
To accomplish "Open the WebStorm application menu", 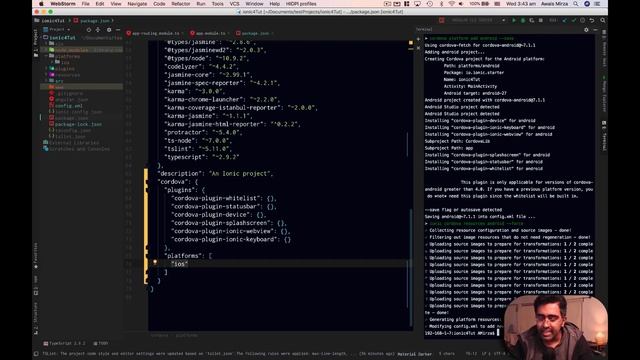I will pos(62,4).
